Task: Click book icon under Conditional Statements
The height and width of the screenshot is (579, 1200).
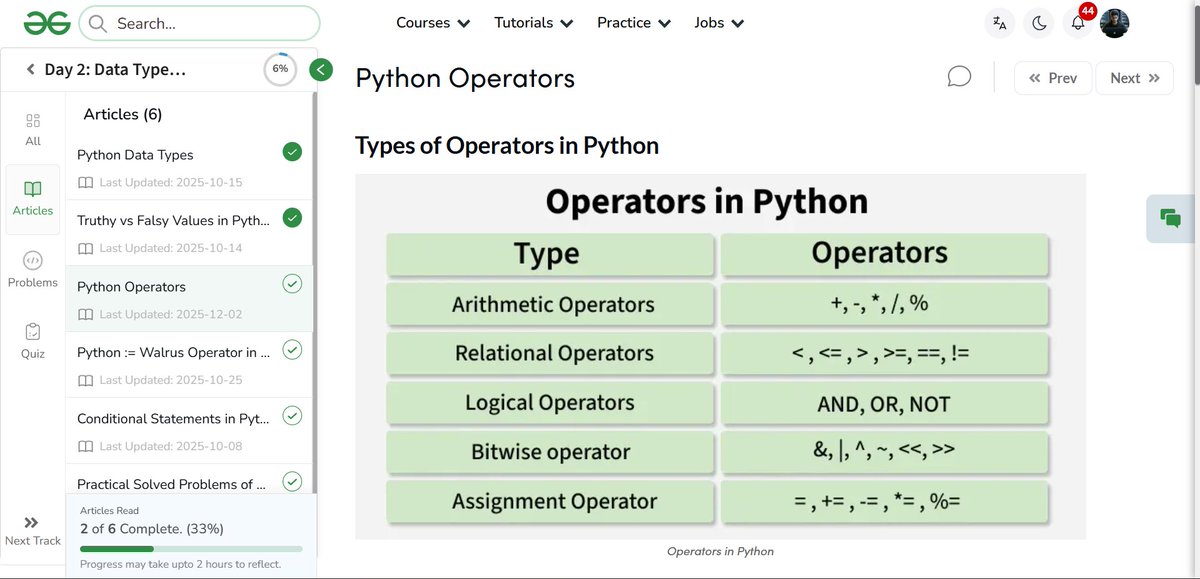Action: pos(85,447)
